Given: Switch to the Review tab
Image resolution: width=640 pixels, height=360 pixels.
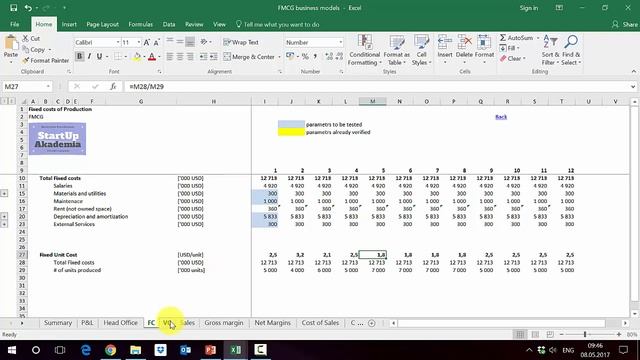Looking at the screenshot, I should (x=194, y=24).
